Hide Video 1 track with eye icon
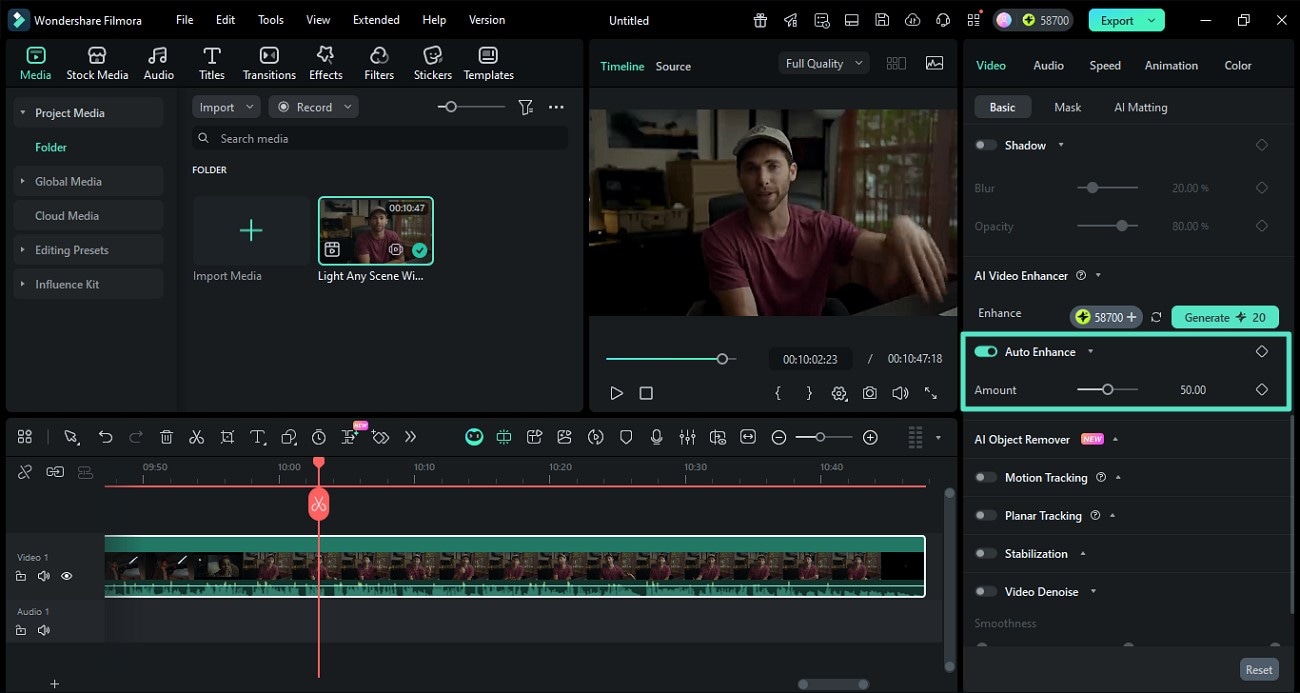Screen dimensions: 1300x693 [67, 576]
